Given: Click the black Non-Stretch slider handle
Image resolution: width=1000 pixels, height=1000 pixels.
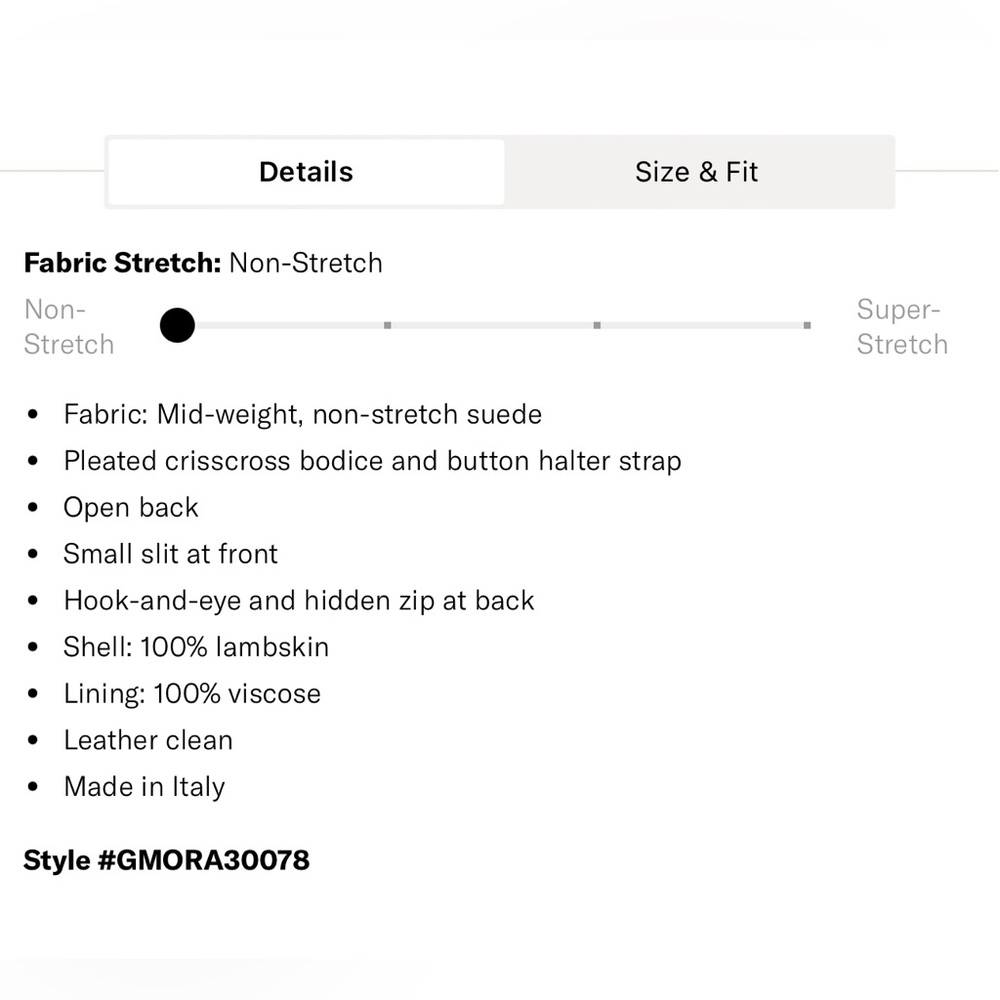Looking at the screenshot, I should [x=177, y=325].
